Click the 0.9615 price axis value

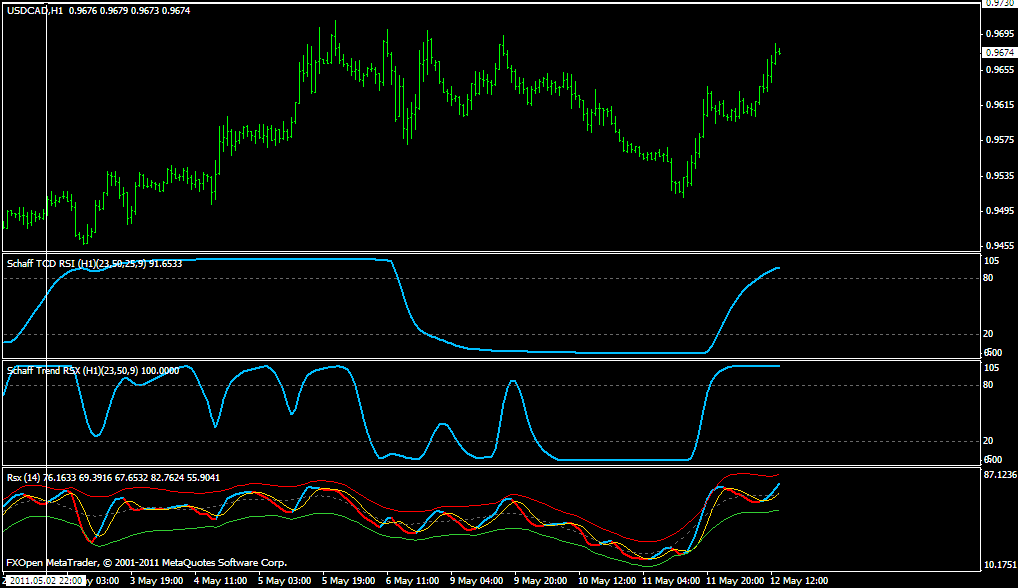pyautogui.click(x=1000, y=104)
